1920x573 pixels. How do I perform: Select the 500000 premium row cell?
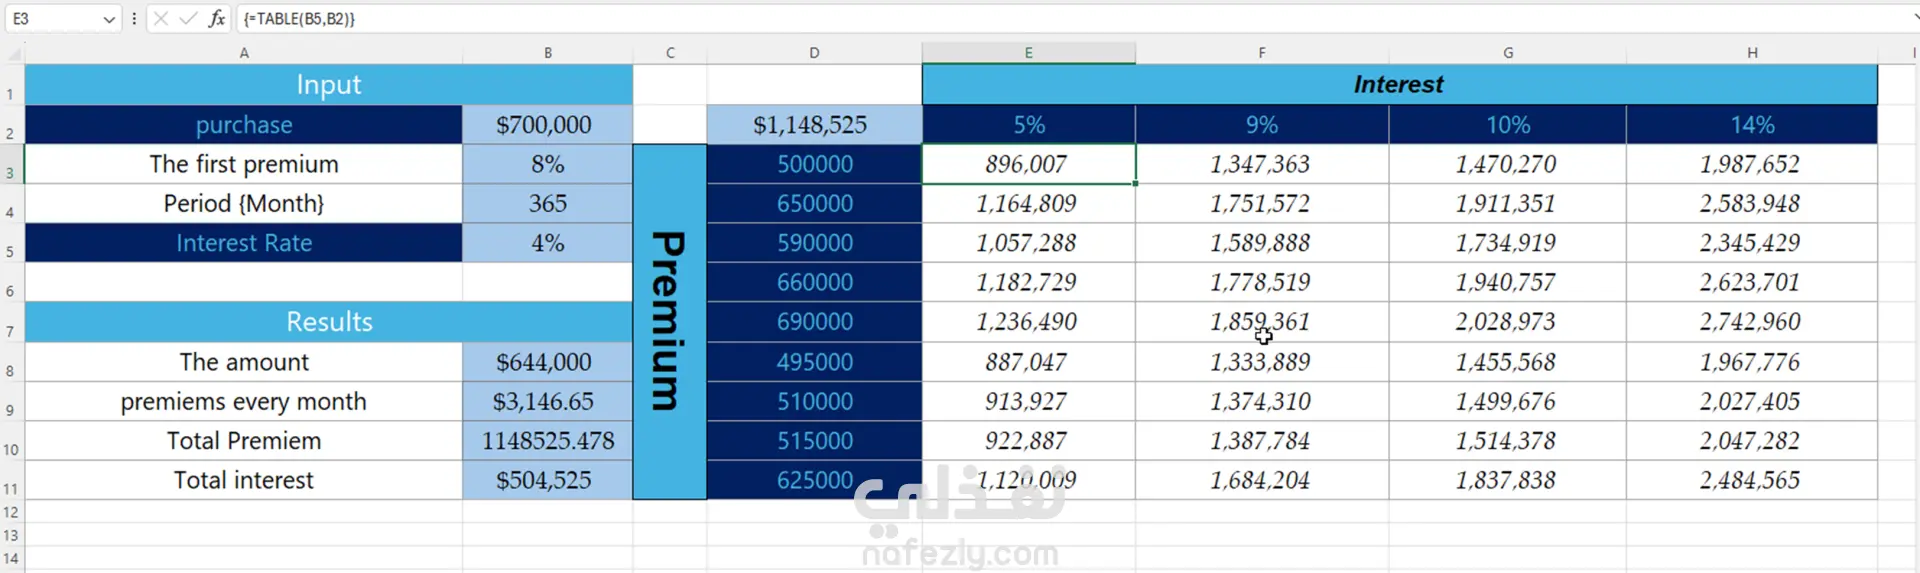coord(814,164)
